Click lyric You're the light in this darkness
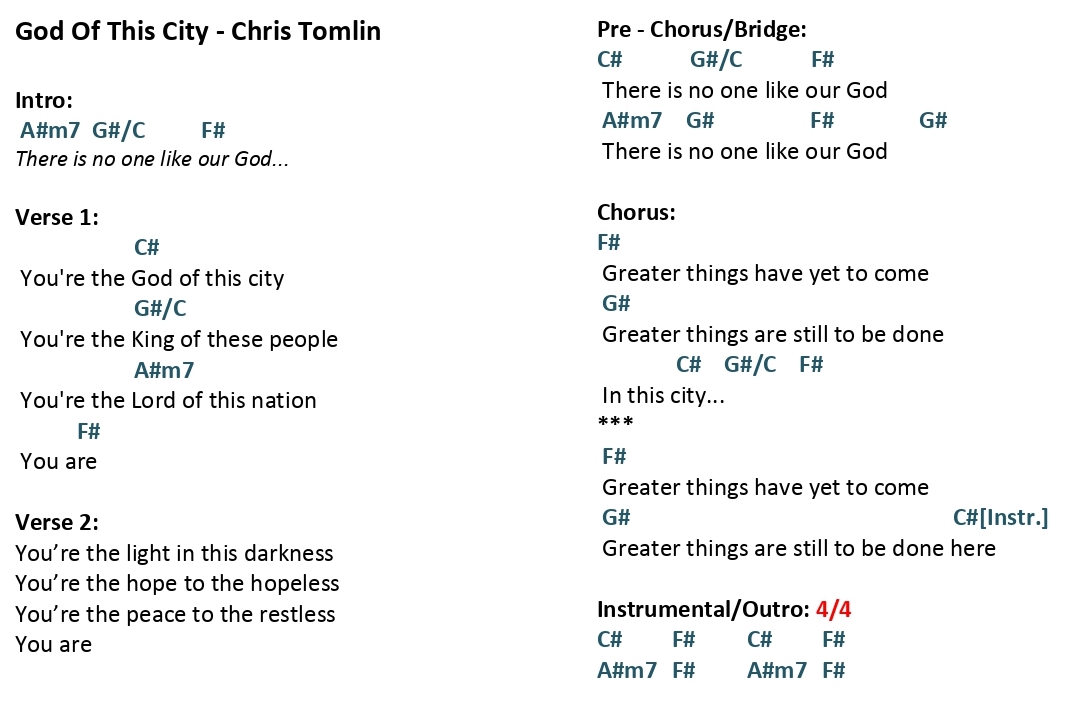 [174, 553]
